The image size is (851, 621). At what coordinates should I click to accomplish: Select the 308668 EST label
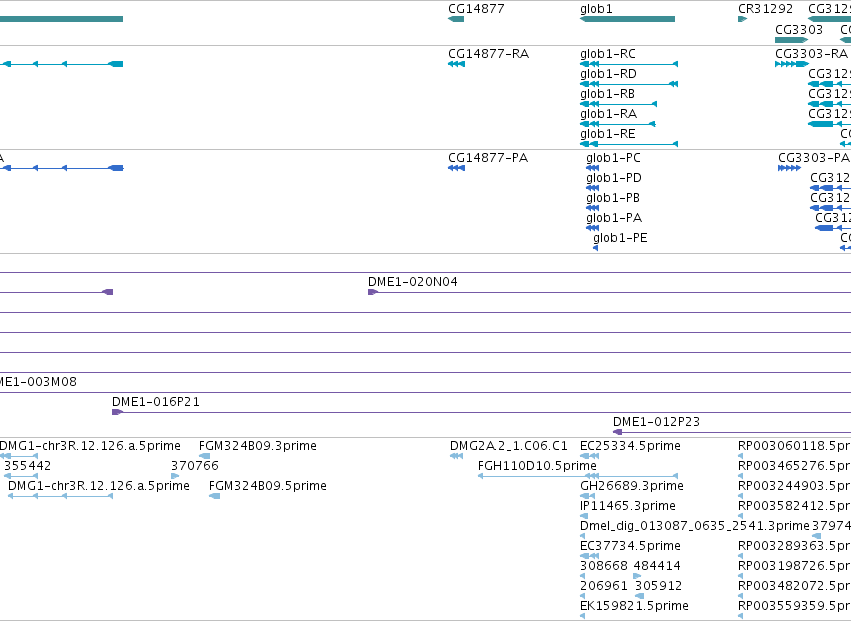(604, 566)
